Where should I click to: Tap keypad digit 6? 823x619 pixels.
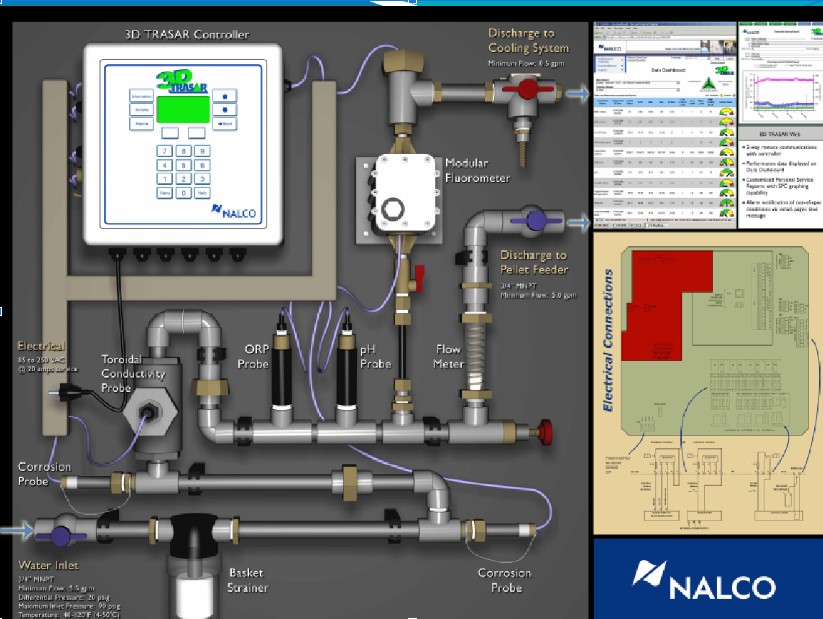(202, 165)
